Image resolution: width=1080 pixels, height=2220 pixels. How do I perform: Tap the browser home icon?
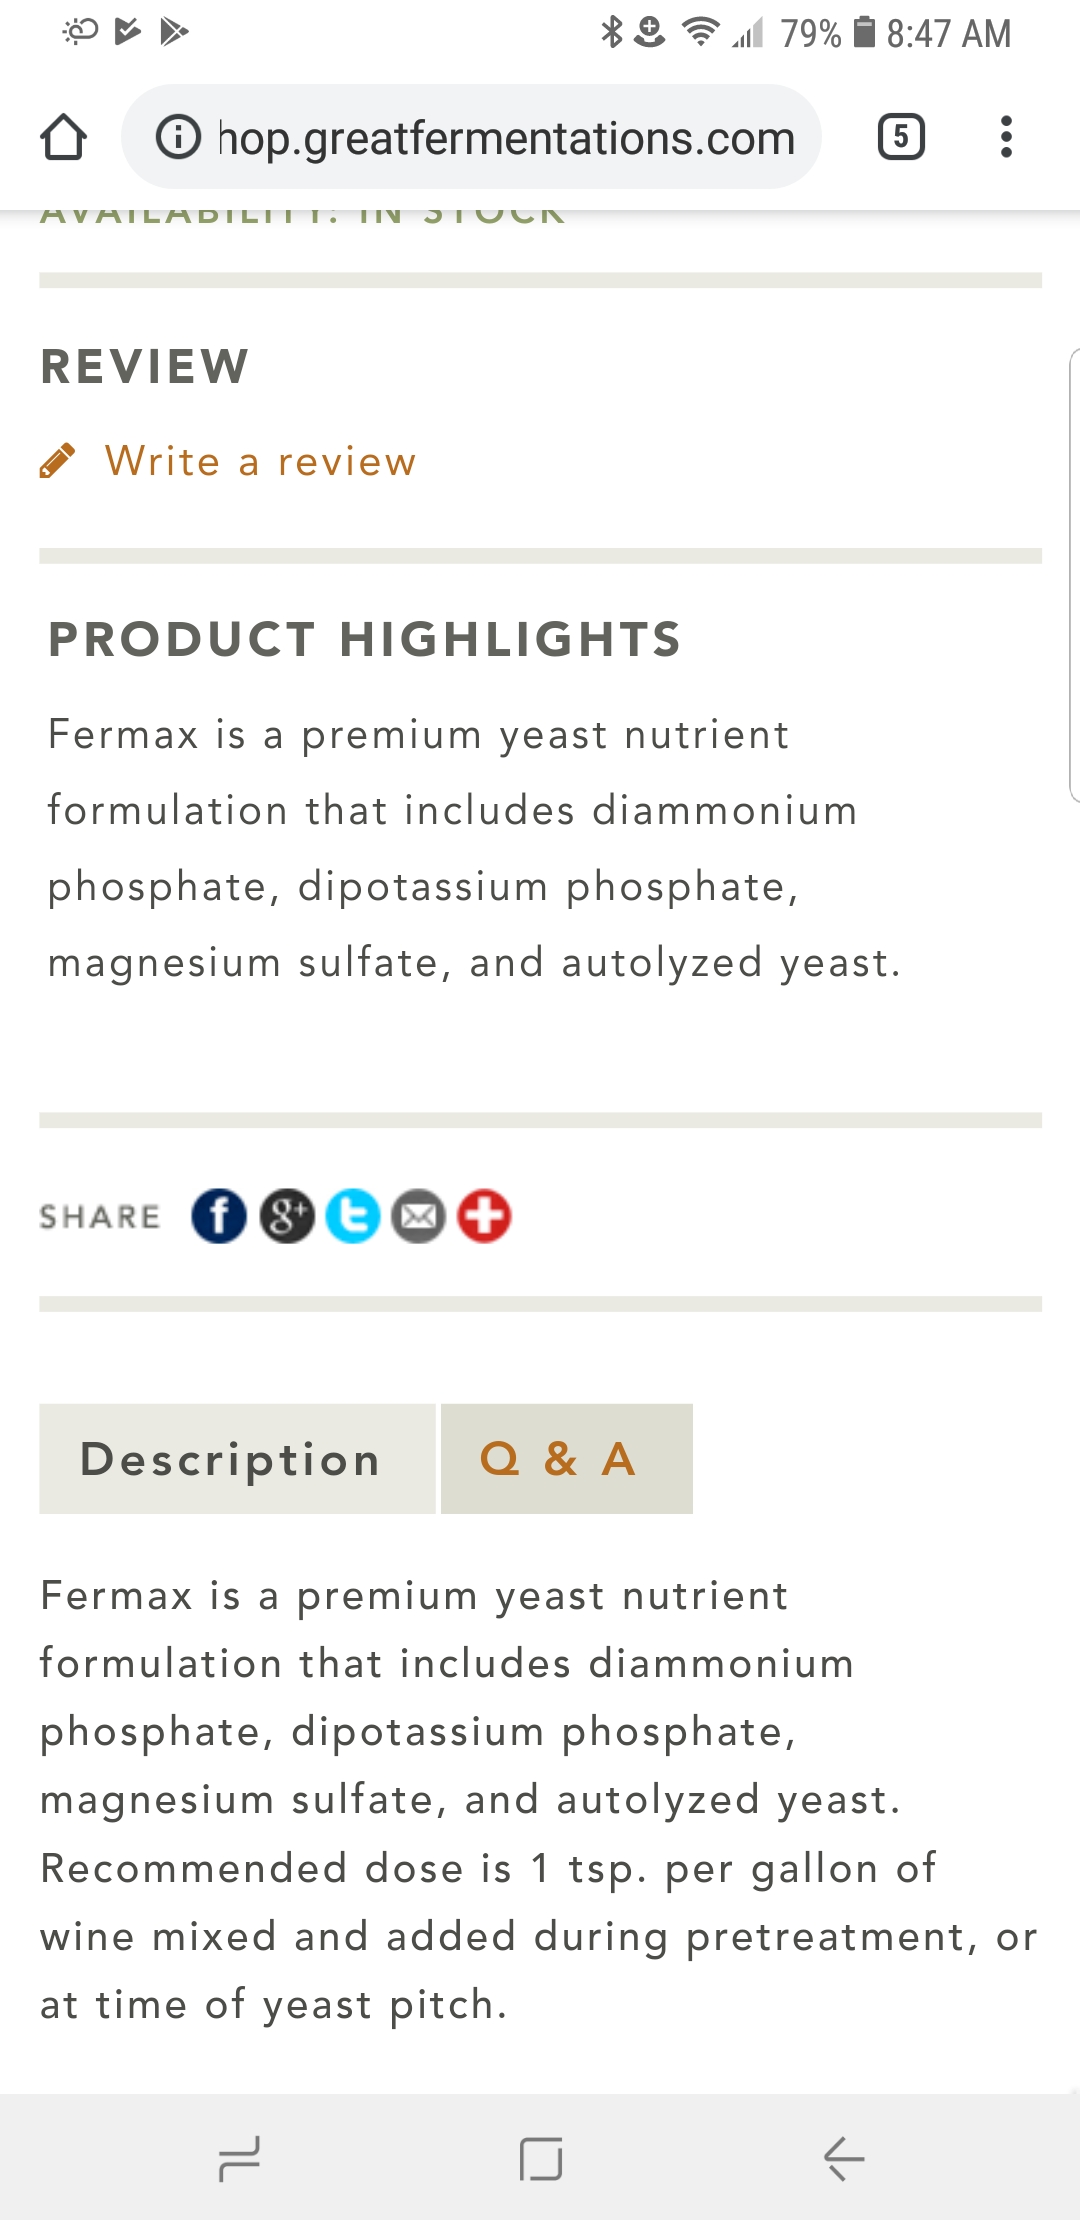tap(63, 137)
